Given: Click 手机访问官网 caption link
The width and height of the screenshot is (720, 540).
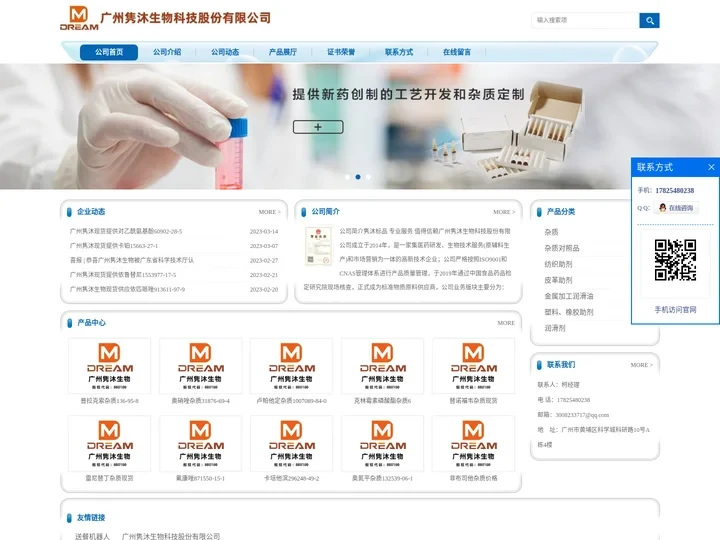Looking at the screenshot, I should pos(675,310).
